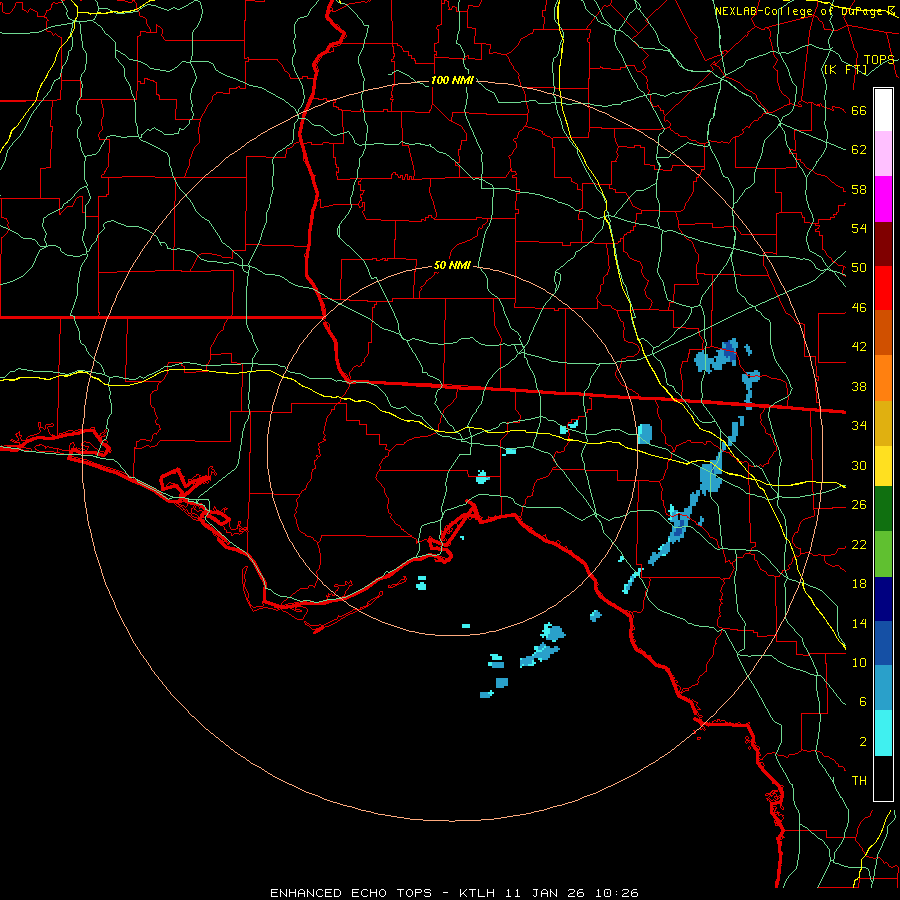The image size is (900, 900).
Task: Click the legend value "42"
Action: click(859, 347)
